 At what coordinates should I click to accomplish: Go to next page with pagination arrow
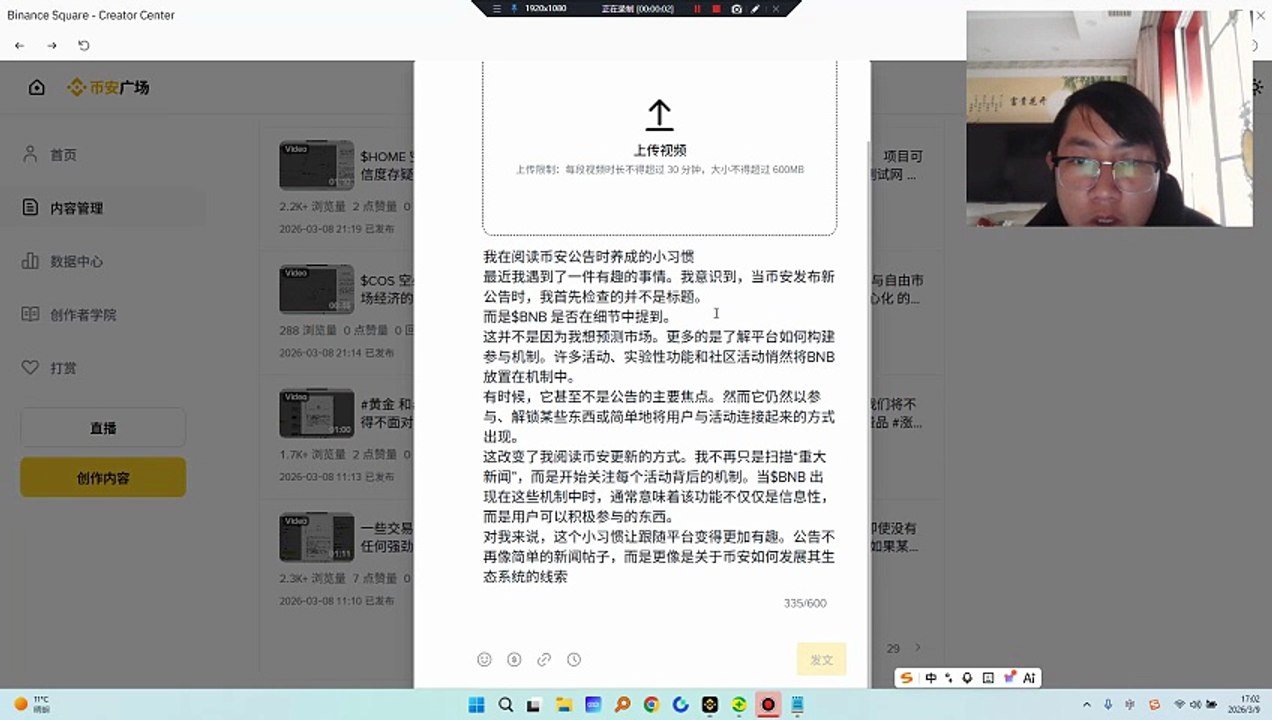point(918,648)
